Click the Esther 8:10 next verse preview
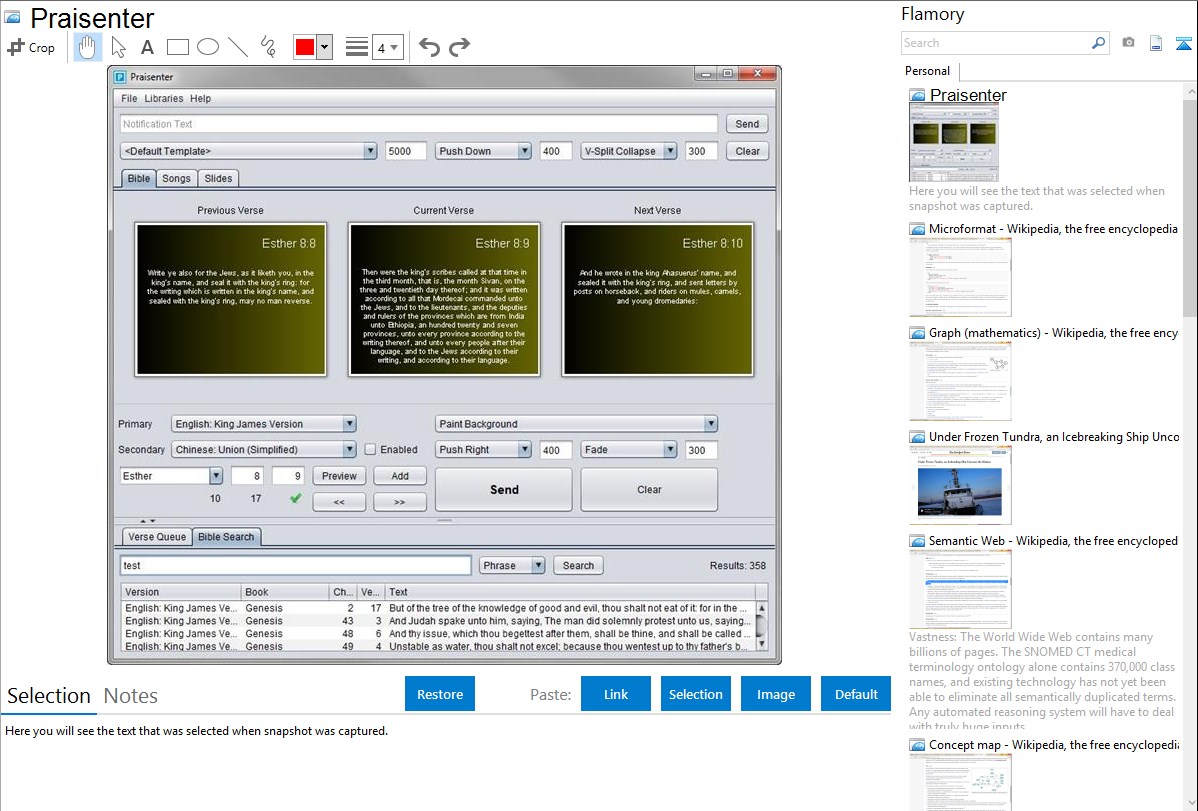The image size is (1198, 811). (657, 299)
